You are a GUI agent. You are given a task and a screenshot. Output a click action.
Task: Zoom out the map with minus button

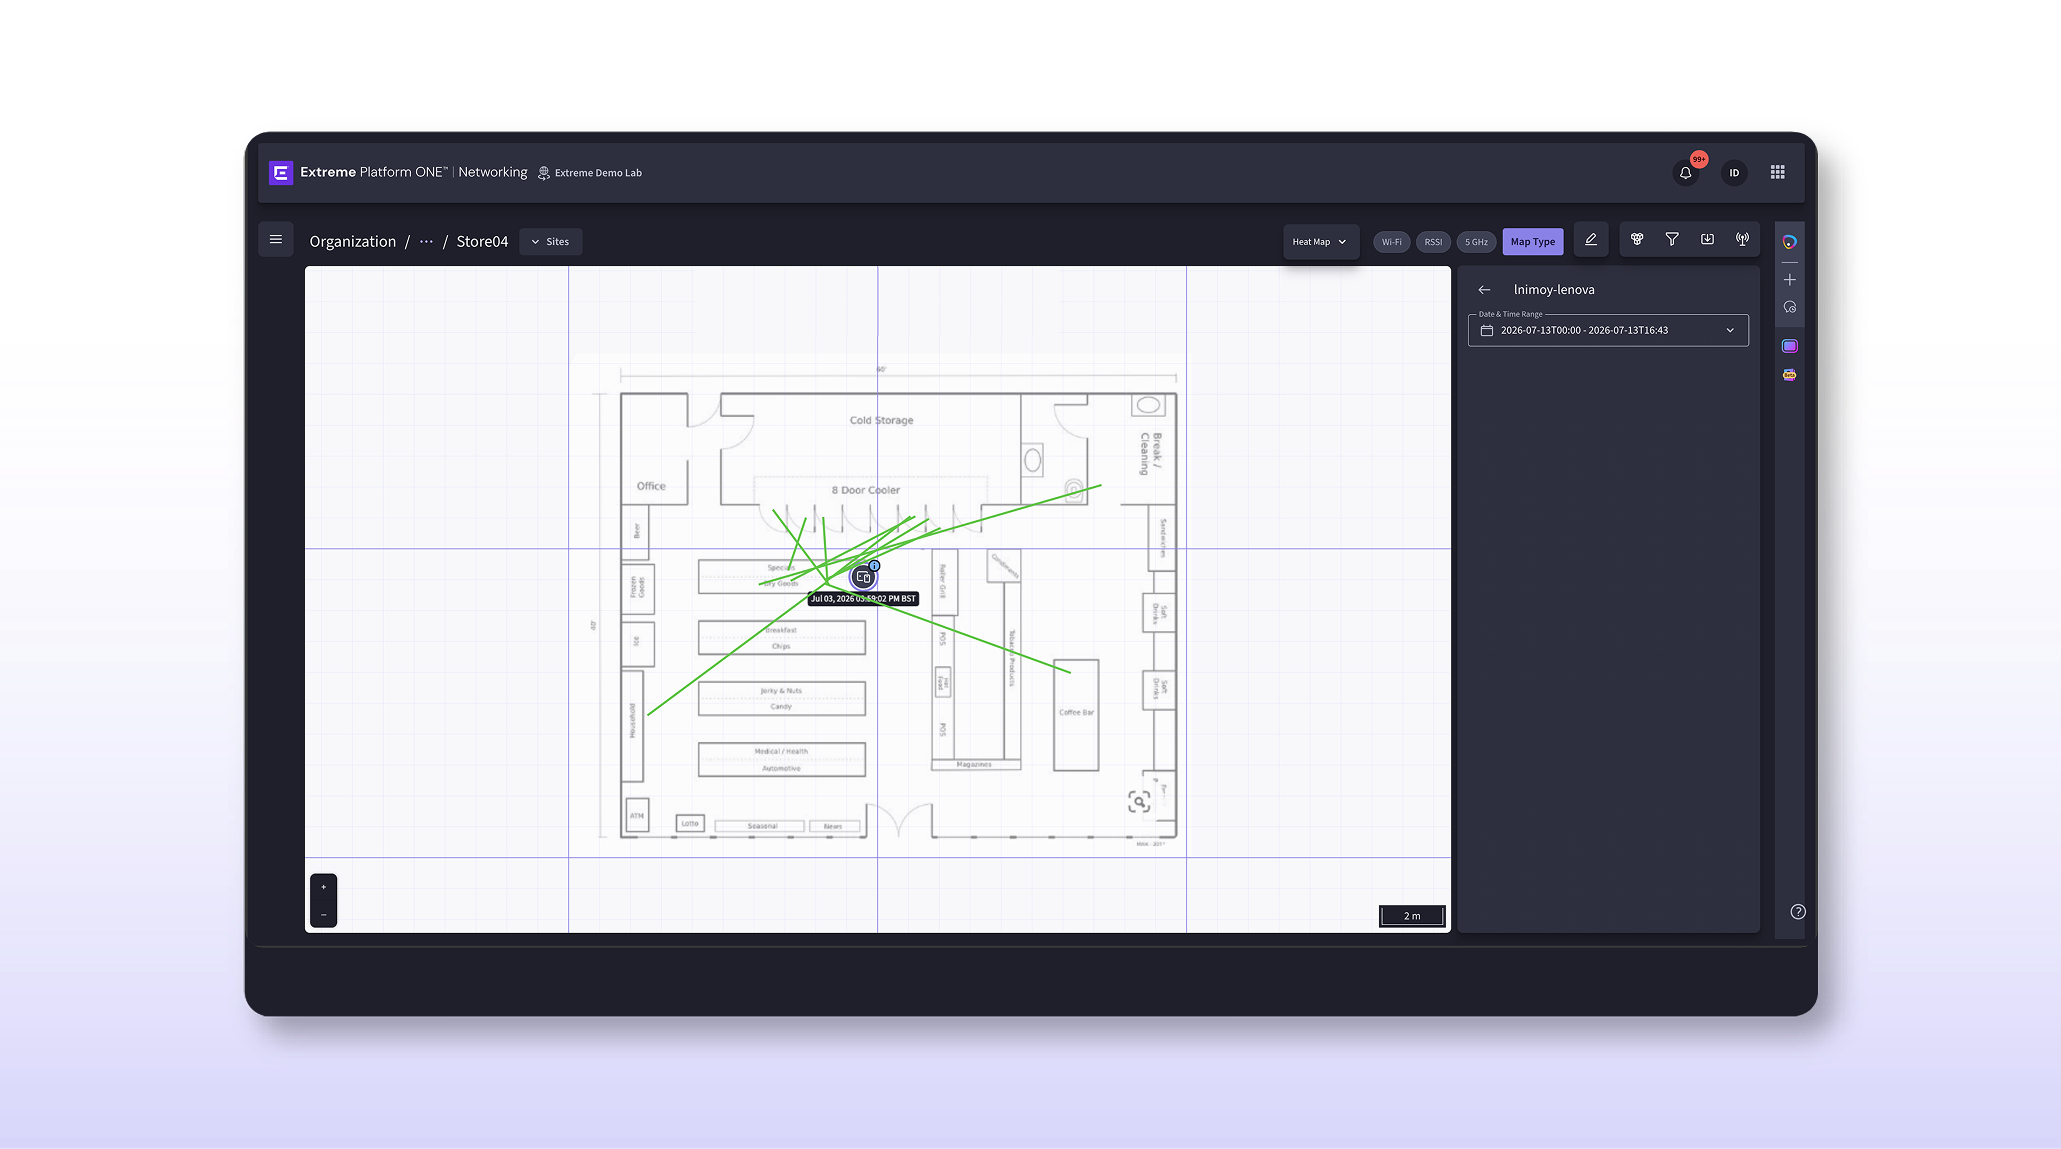pyautogui.click(x=323, y=914)
